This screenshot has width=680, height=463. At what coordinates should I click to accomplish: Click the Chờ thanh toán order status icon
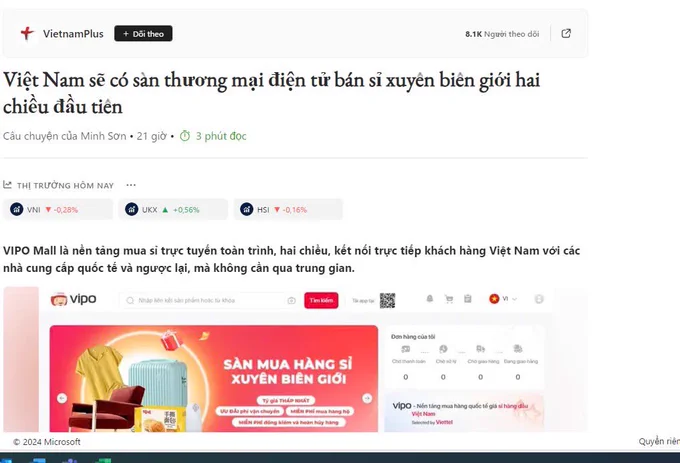pyautogui.click(x=406, y=349)
